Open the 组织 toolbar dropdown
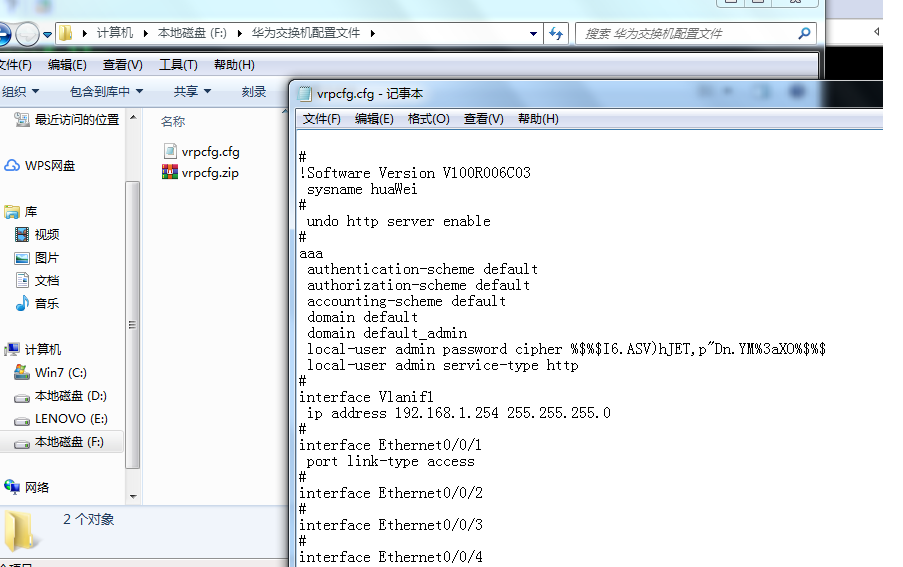This screenshot has width=903, height=567. 20,91
